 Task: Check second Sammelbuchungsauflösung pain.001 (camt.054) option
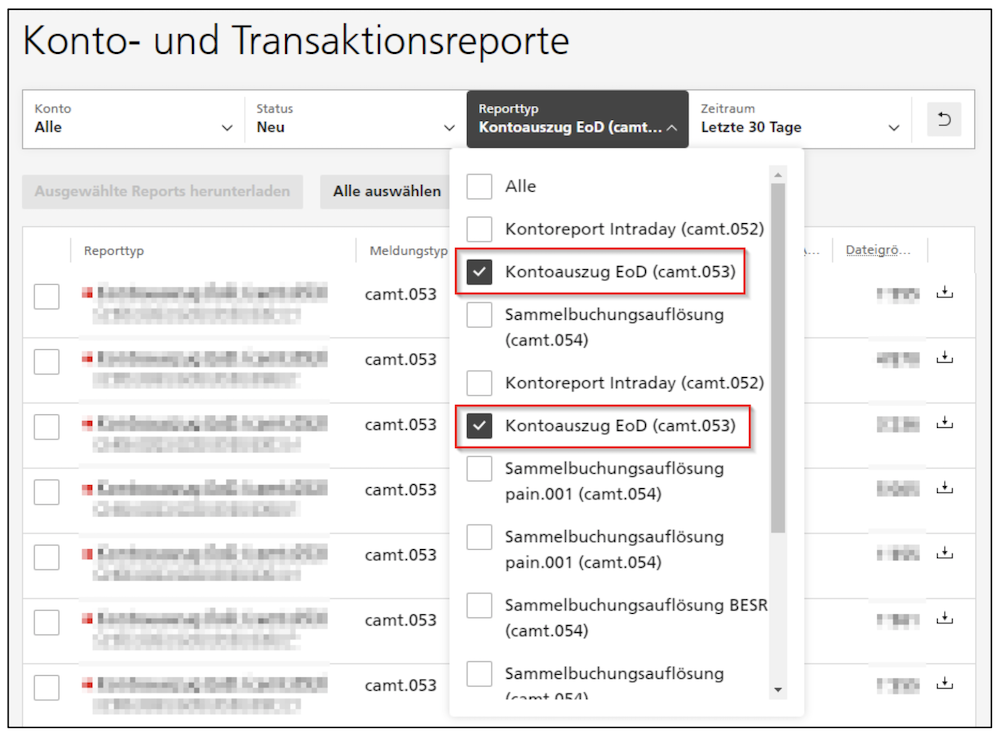click(x=479, y=536)
